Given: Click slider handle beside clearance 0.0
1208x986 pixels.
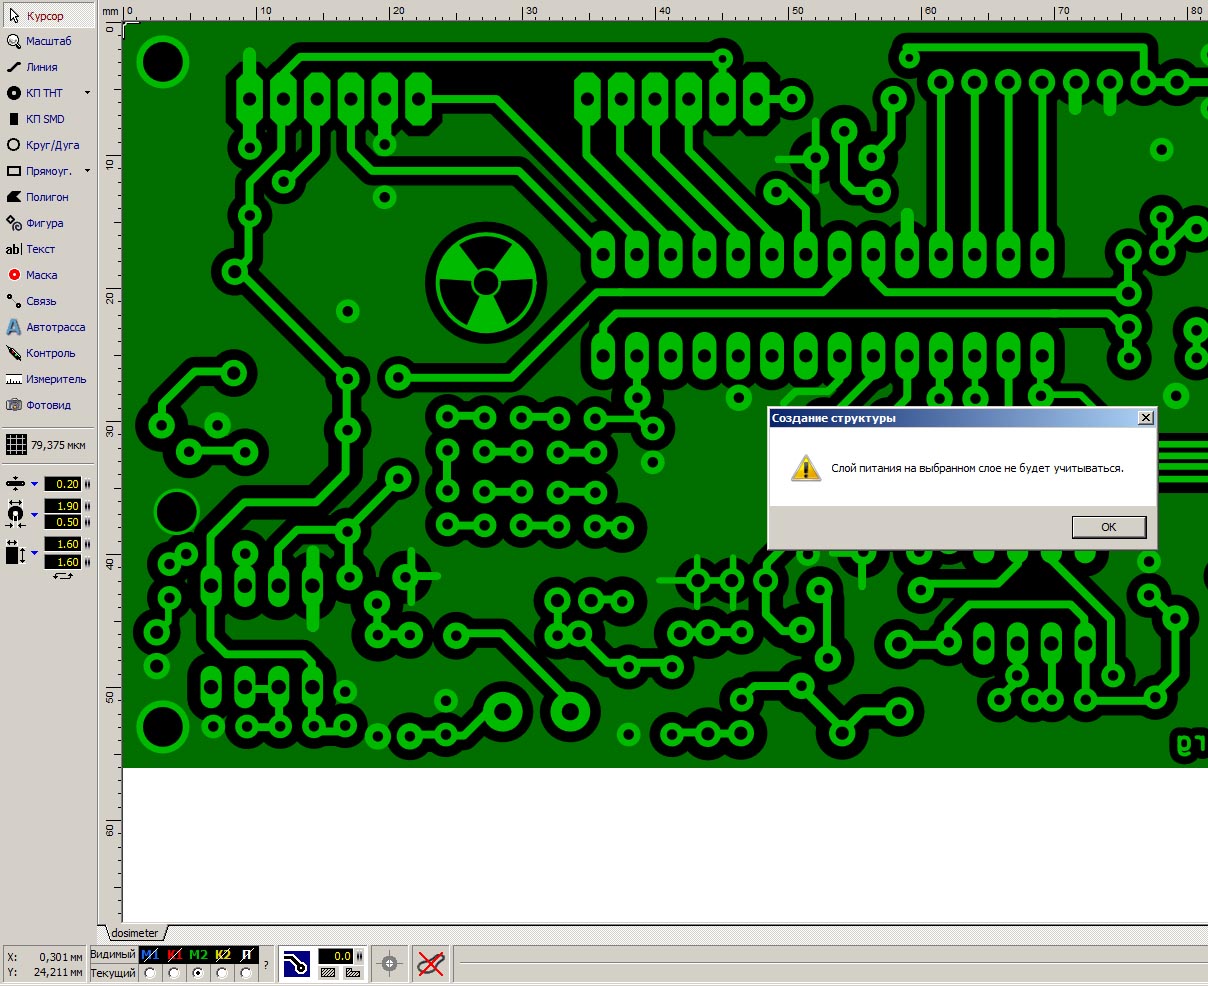Looking at the screenshot, I should [x=359, y=956].
